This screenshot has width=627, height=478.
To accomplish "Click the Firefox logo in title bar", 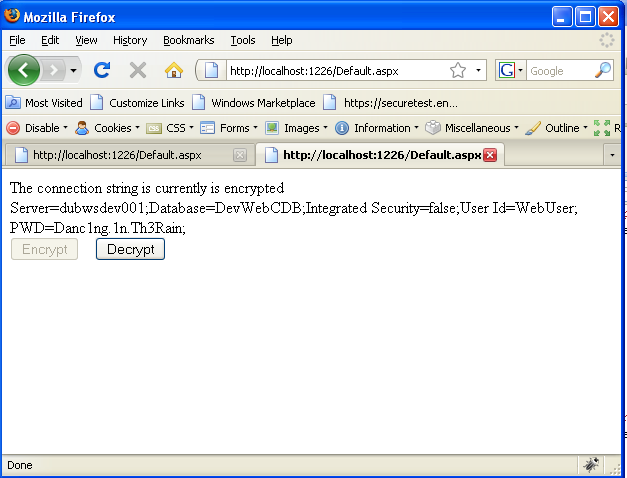I will tap(12, 15).
